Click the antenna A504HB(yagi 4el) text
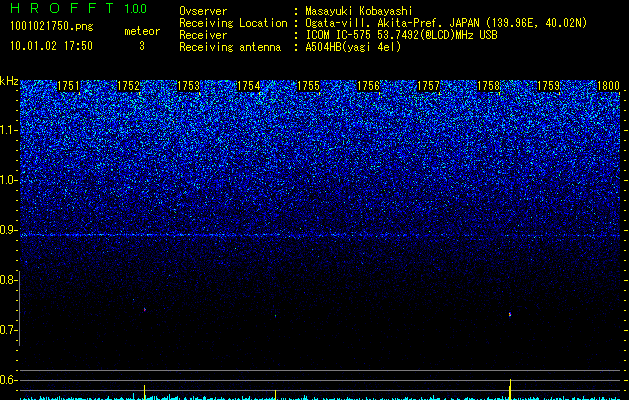 (x=353, y=47)
